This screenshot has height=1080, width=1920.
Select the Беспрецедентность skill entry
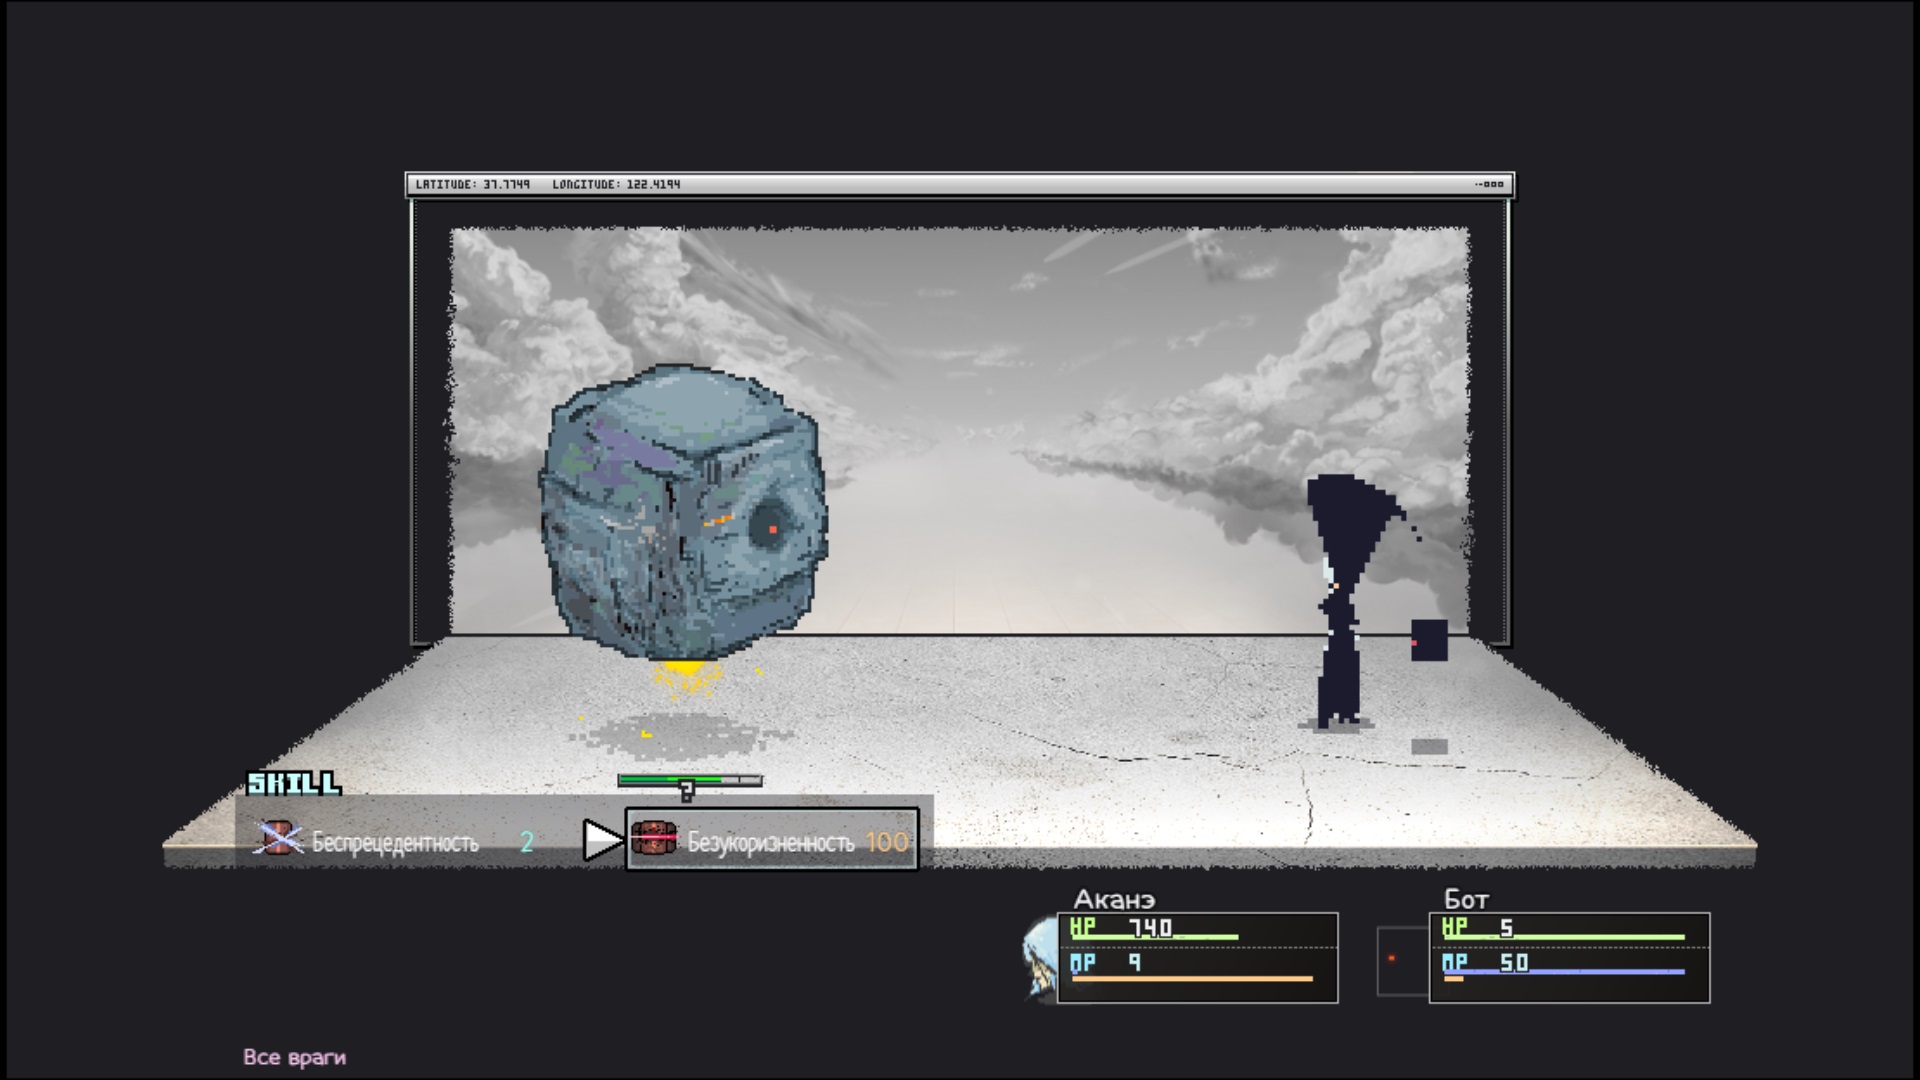[x=395, y=842]
